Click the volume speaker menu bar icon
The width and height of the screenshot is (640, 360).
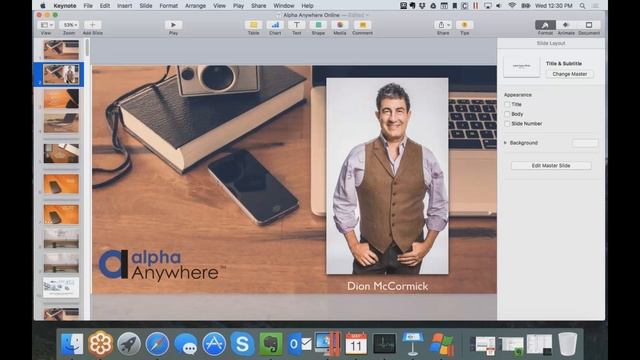[x=499, y=6]
